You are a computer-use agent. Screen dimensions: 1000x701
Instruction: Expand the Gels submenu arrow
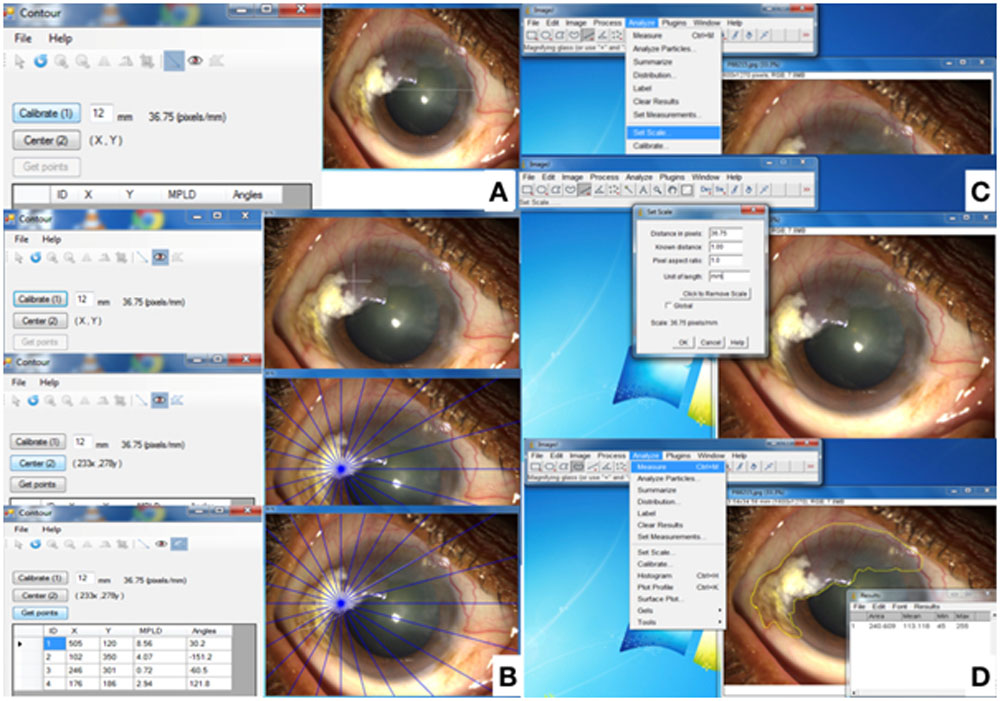[x=721, y=610]
